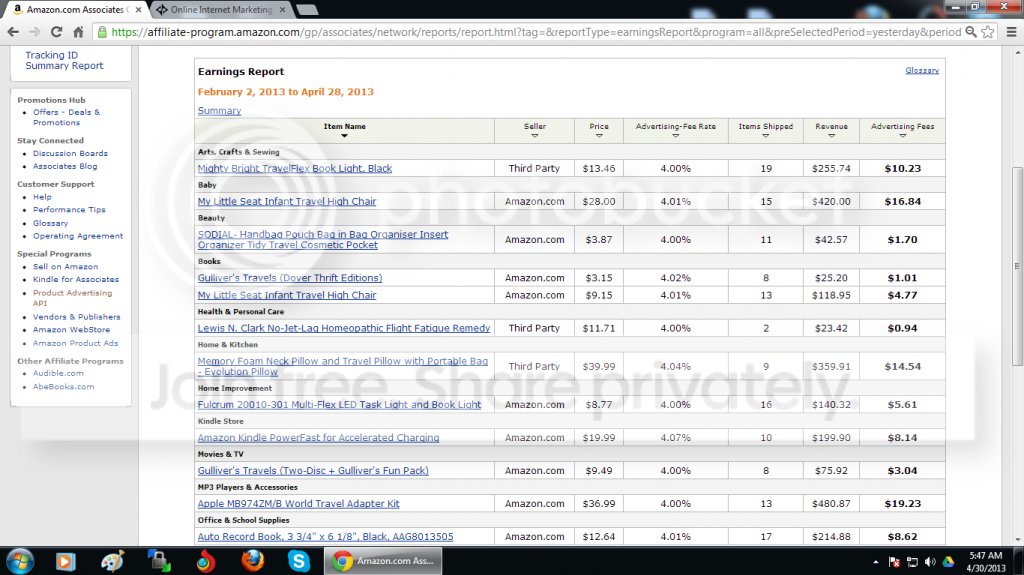Open the Chrome menu icon
This screenshot has width=1024, height=575.
coord(1011,31)
